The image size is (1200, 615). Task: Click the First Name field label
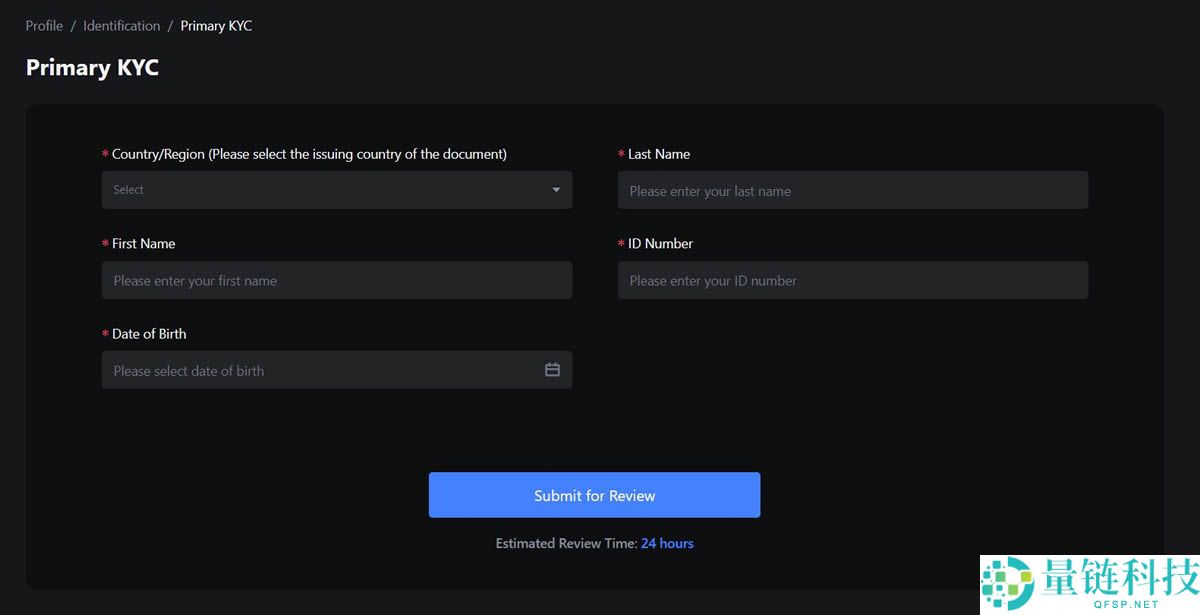(143, 244)
